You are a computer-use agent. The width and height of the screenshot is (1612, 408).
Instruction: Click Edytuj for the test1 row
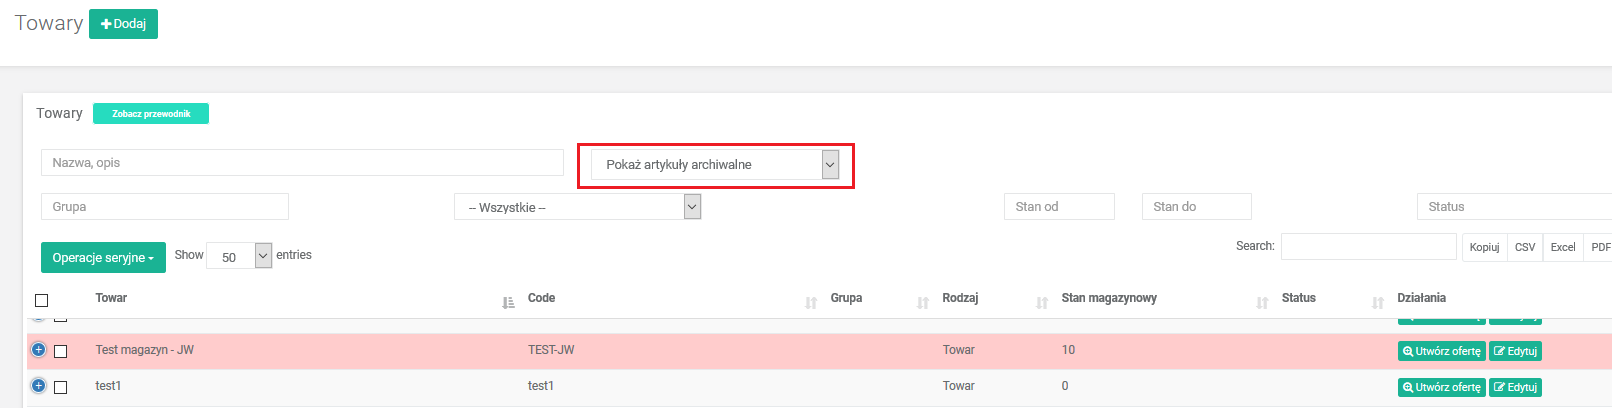tap(1515, 387)
